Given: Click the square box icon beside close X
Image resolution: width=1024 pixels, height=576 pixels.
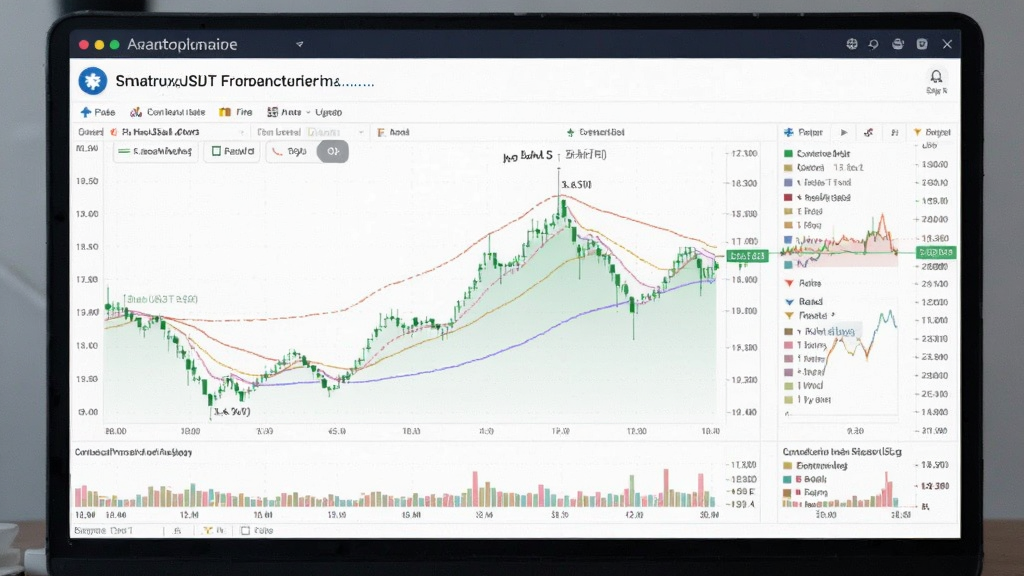Looking at the screenshot, I should click(921, 44).
